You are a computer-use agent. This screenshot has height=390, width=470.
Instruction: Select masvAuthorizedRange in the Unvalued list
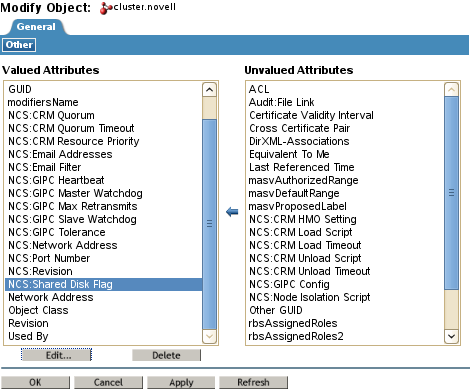(303, 180)
